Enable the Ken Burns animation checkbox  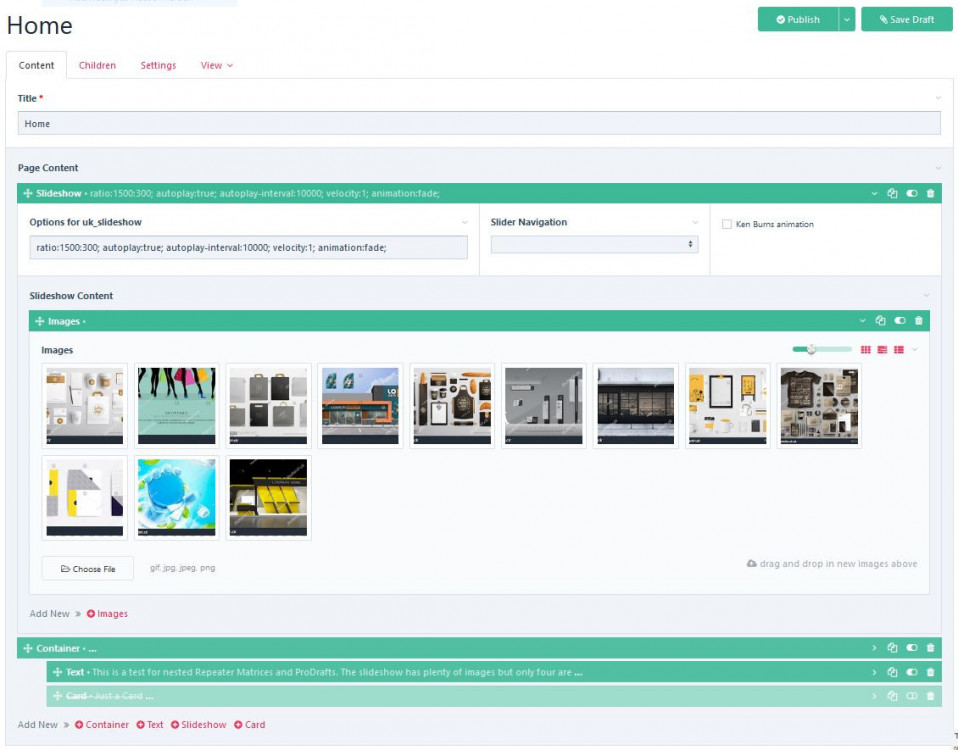[727, 225]
